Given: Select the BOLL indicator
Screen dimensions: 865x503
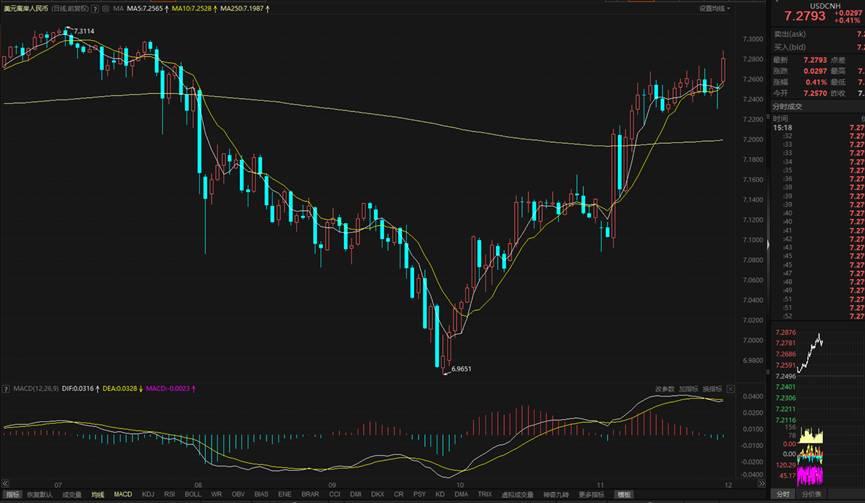Looking at the screenshot, I should tap(193, 494).
